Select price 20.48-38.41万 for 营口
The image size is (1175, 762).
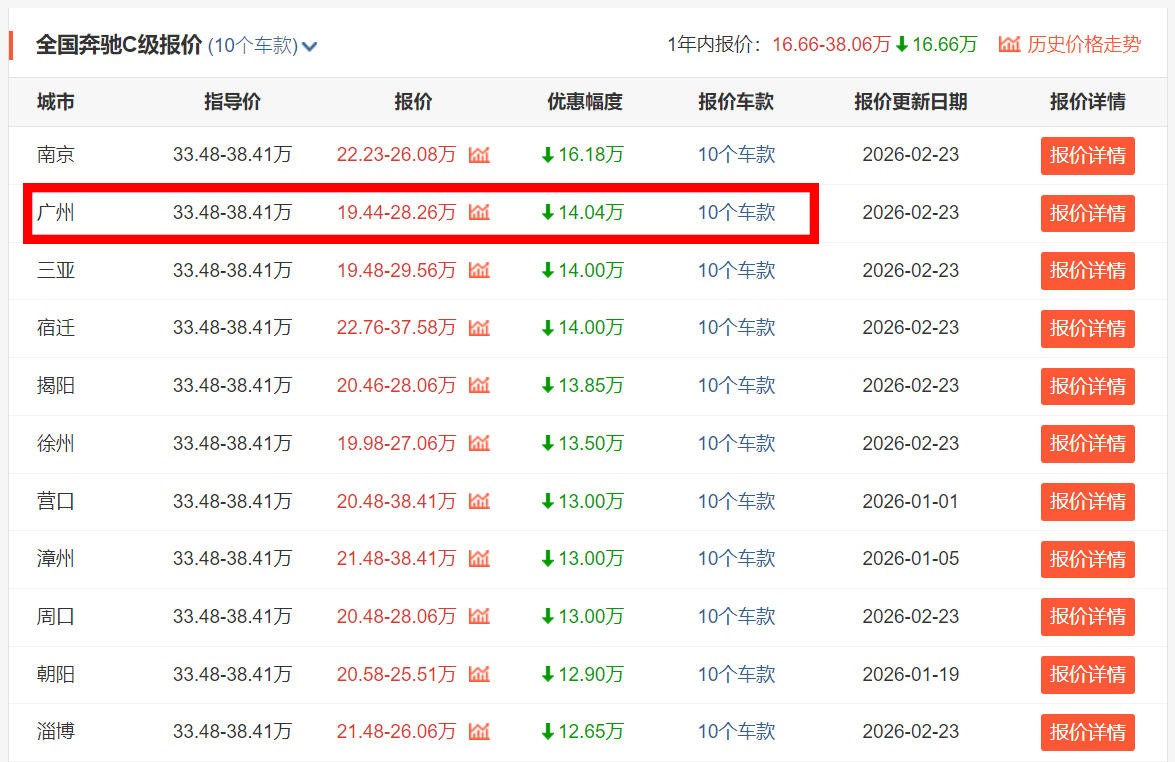click(396, 501)
